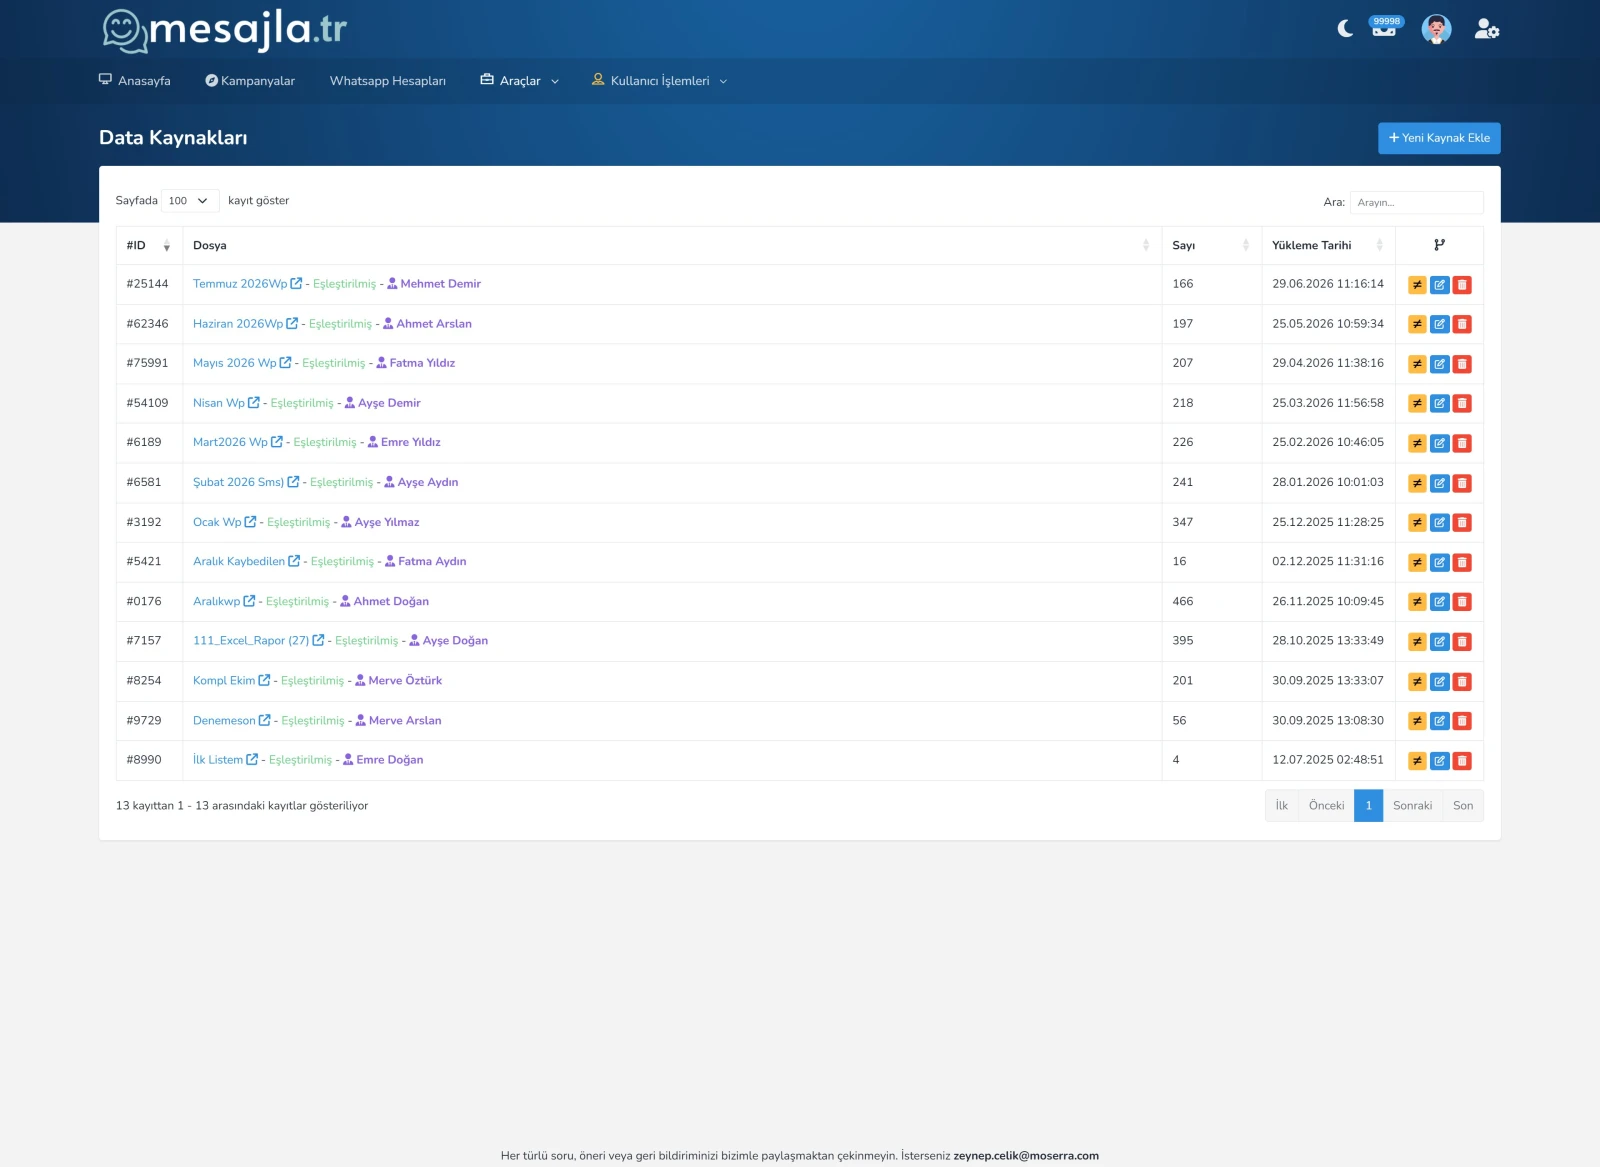
Task: Click user name Emre Doğan
Action: 390,760
